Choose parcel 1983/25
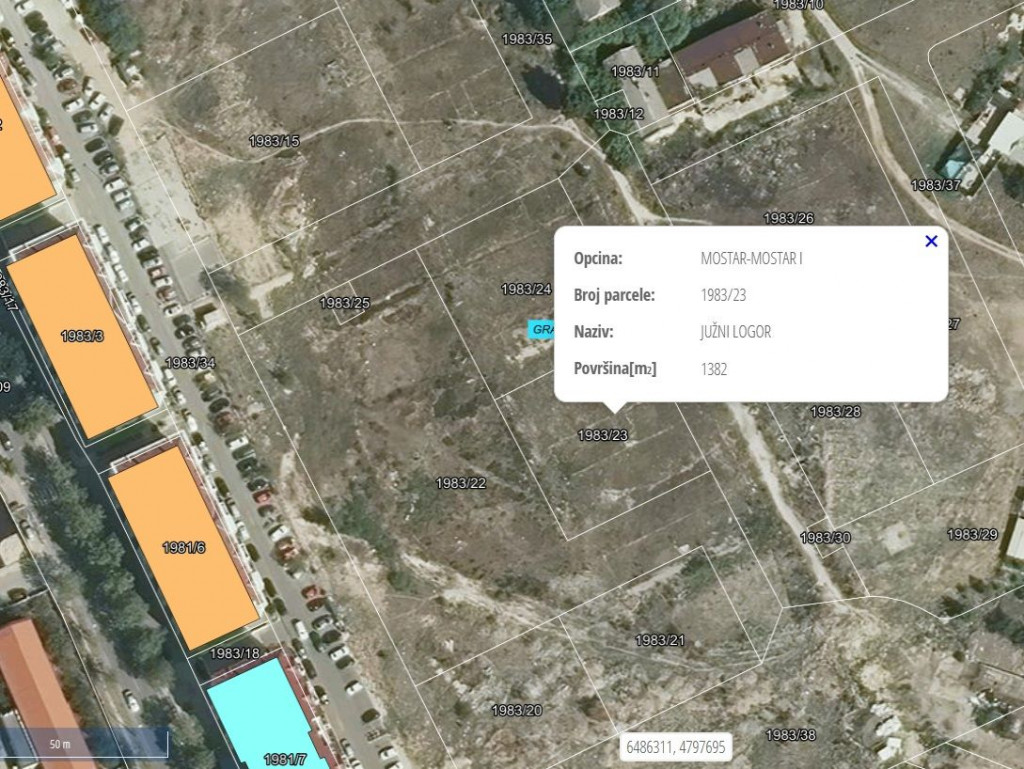Image resolution: width=1024 pixels, height=769 pixels. pos(344,303)
